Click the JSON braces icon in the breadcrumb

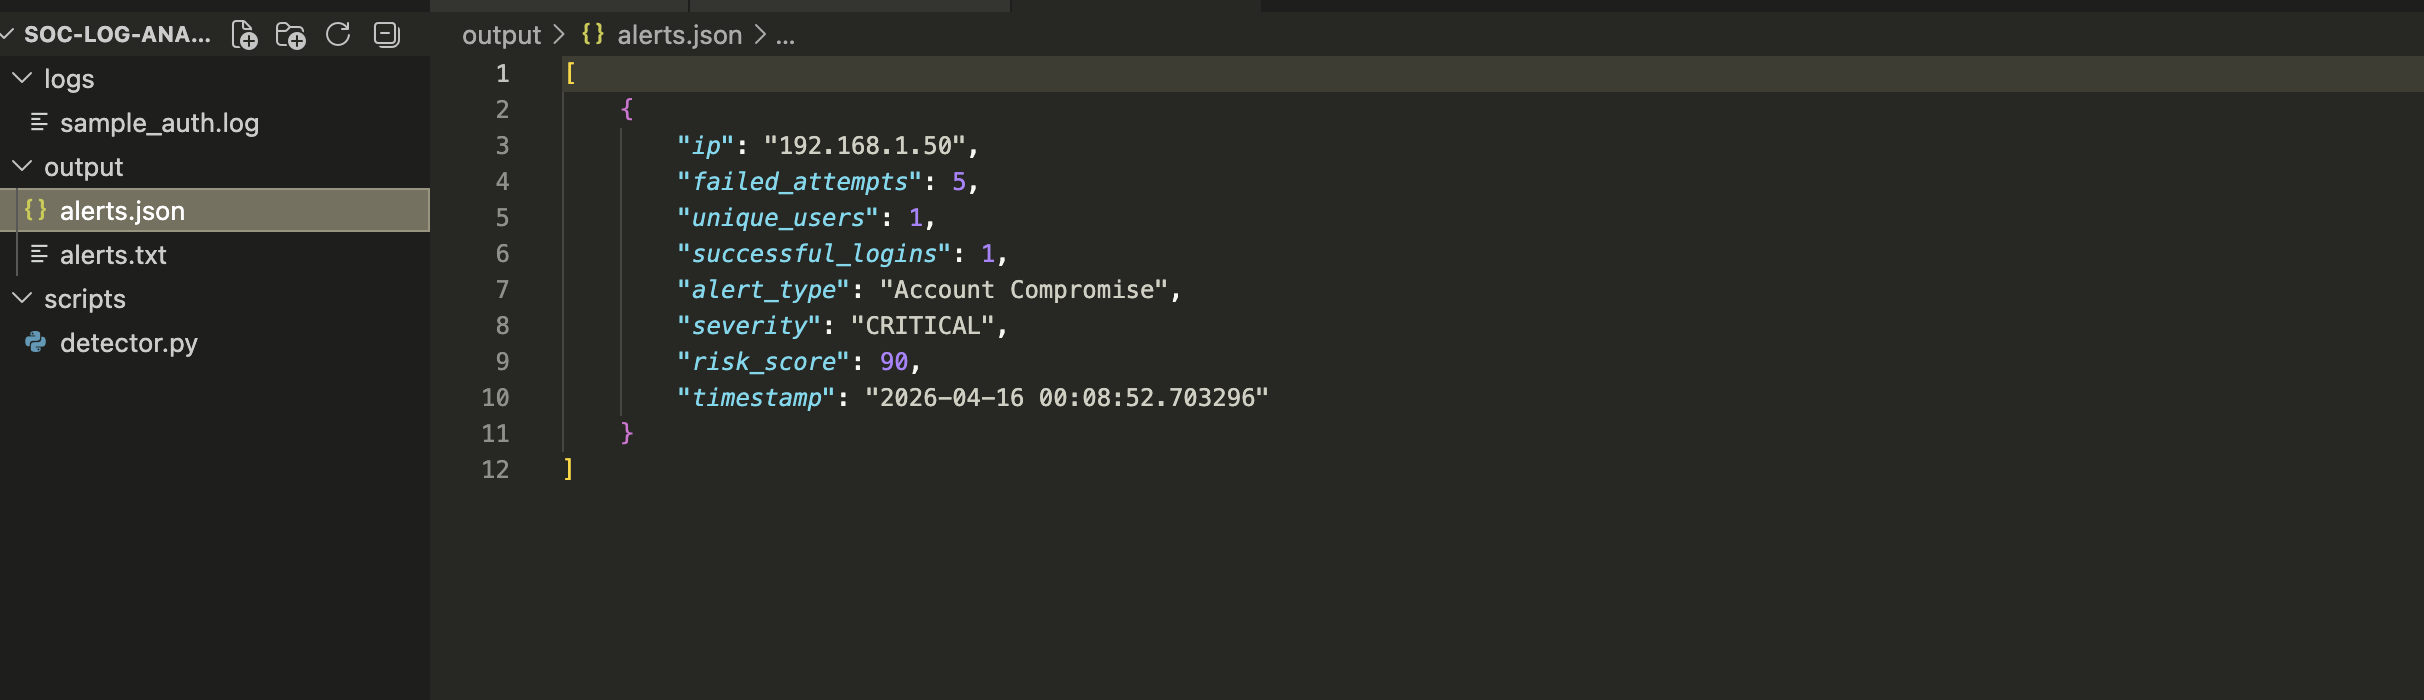(593, 34)
